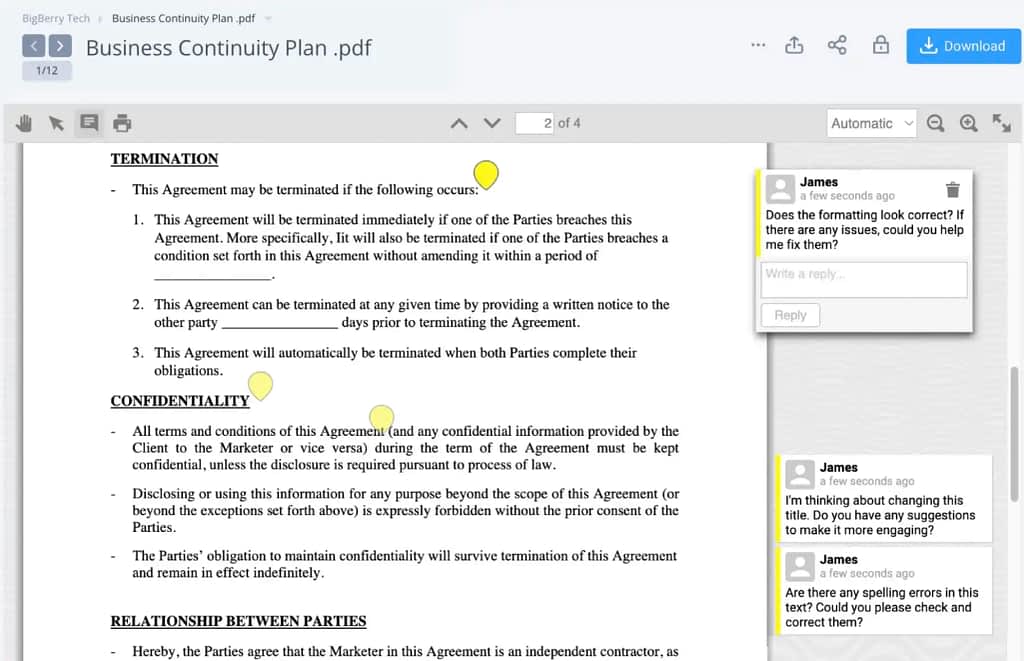Screen dimensions: 1024x661
Task: Go to next page with down chevron
Action: point(492,123)
